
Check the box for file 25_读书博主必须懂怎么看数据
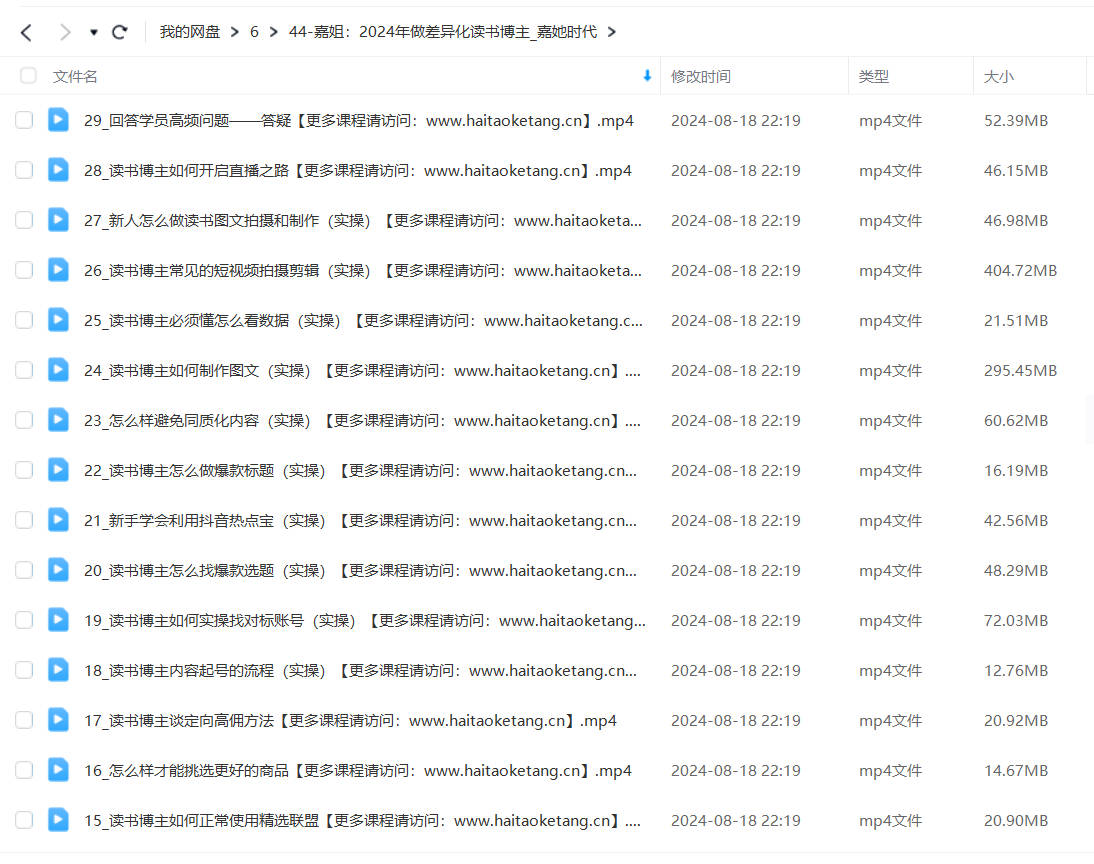[x=24, y=320]
